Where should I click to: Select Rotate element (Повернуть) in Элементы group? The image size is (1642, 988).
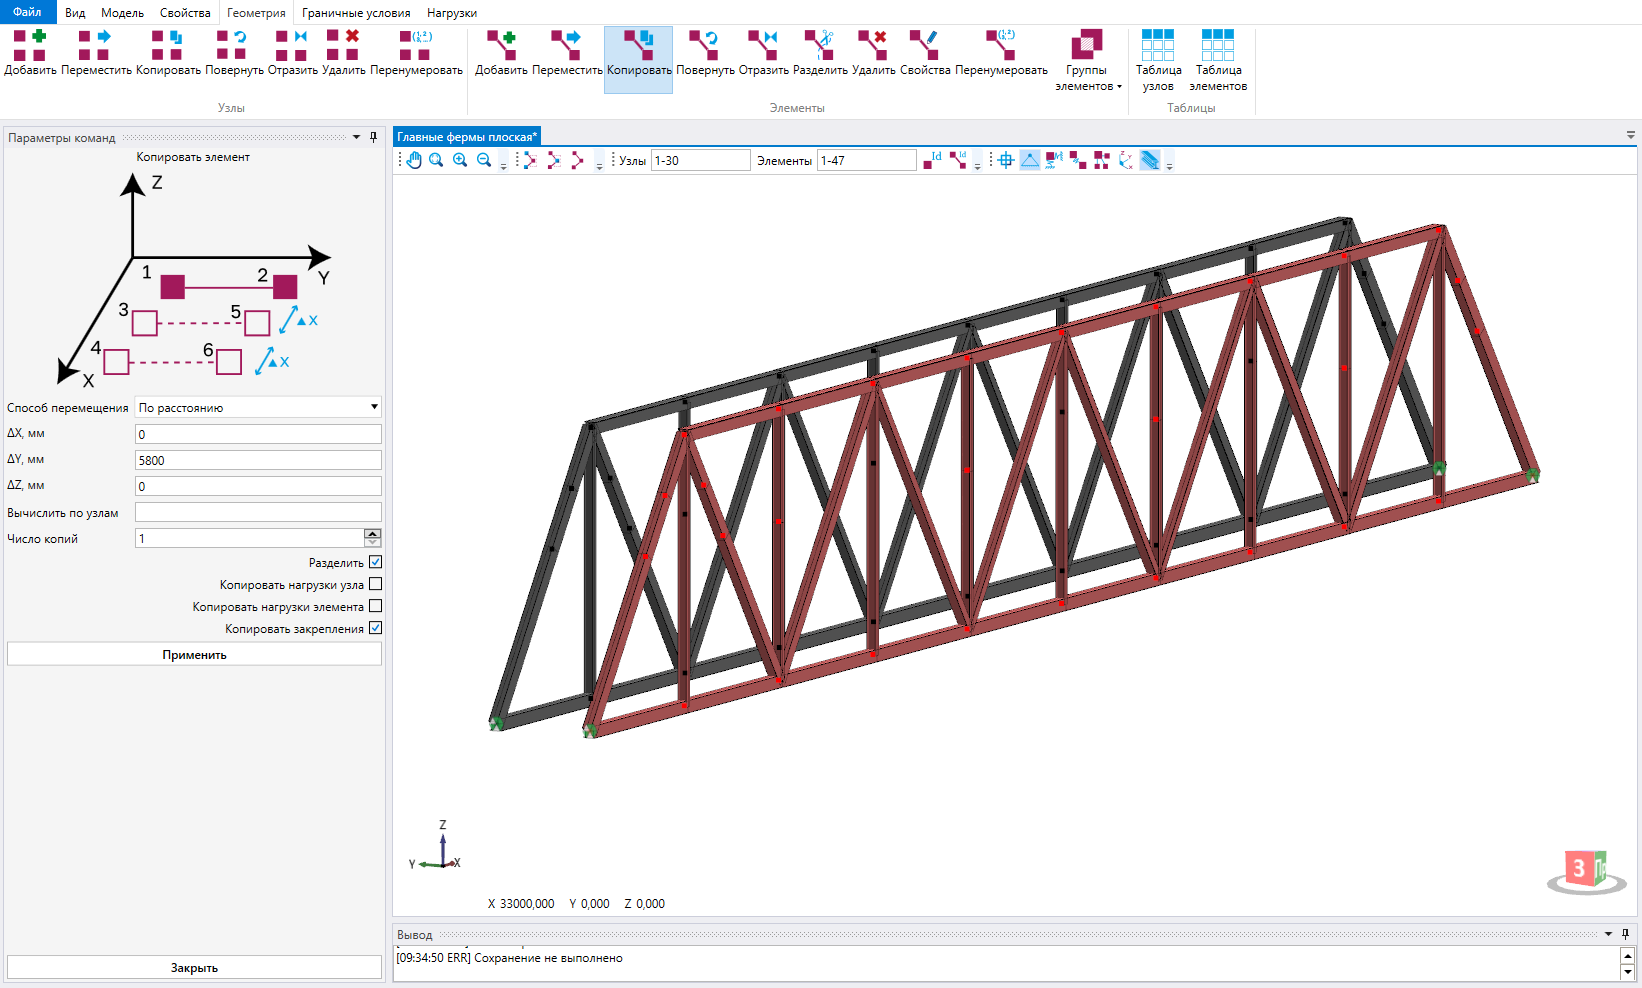click(705, 53)
